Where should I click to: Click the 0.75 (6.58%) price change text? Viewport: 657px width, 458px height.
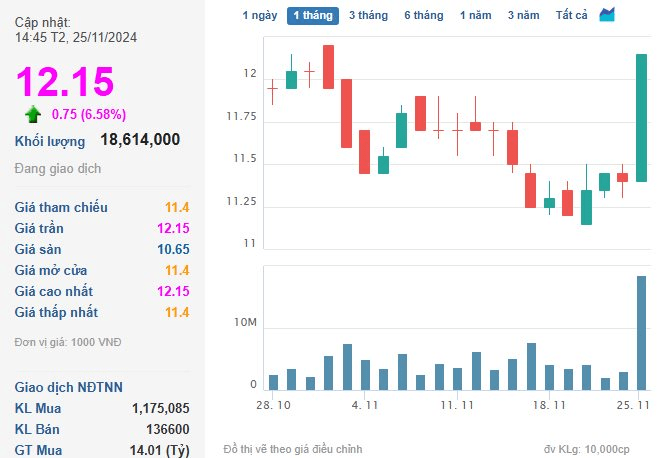click(89, 114)
